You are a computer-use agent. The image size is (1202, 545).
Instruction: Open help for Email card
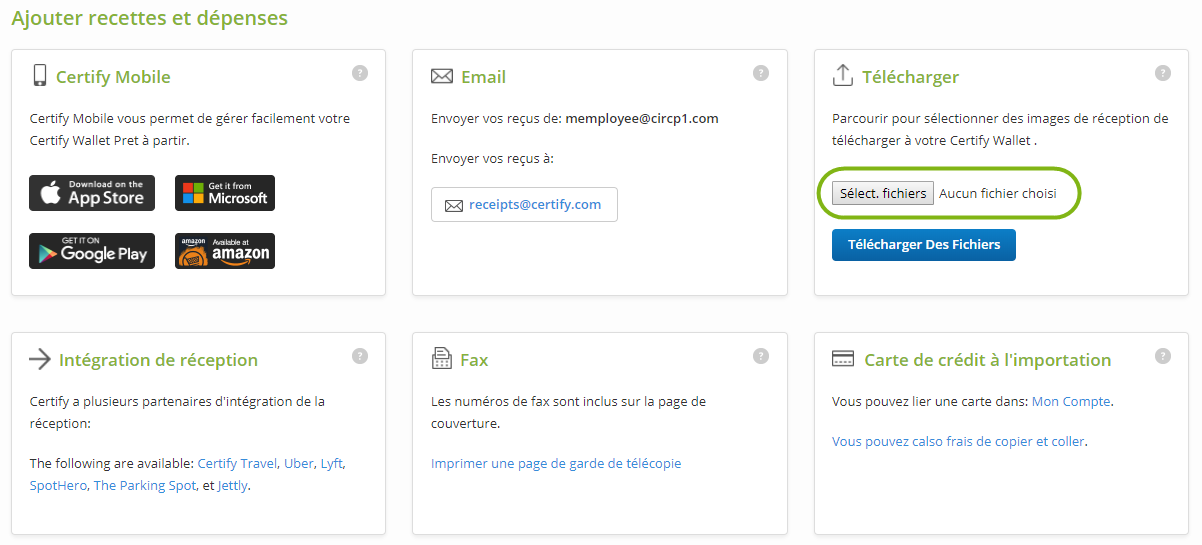point(761,73)
